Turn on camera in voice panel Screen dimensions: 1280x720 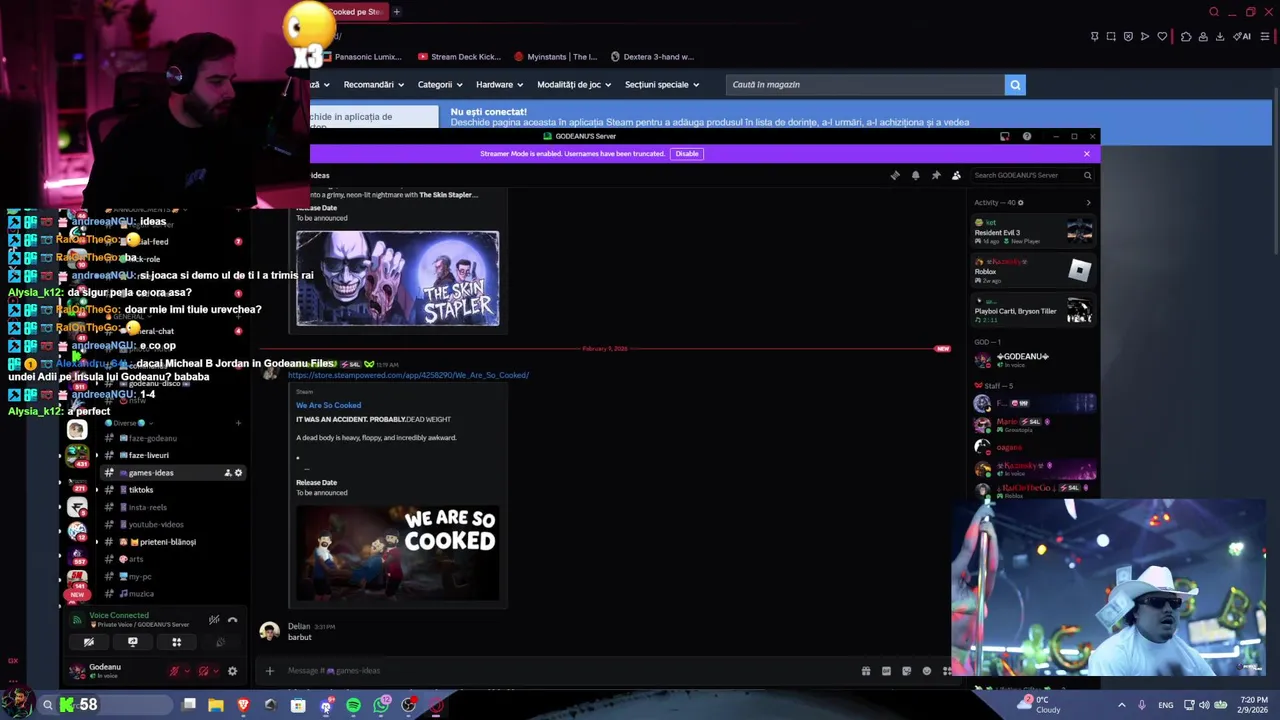[89, 642]
